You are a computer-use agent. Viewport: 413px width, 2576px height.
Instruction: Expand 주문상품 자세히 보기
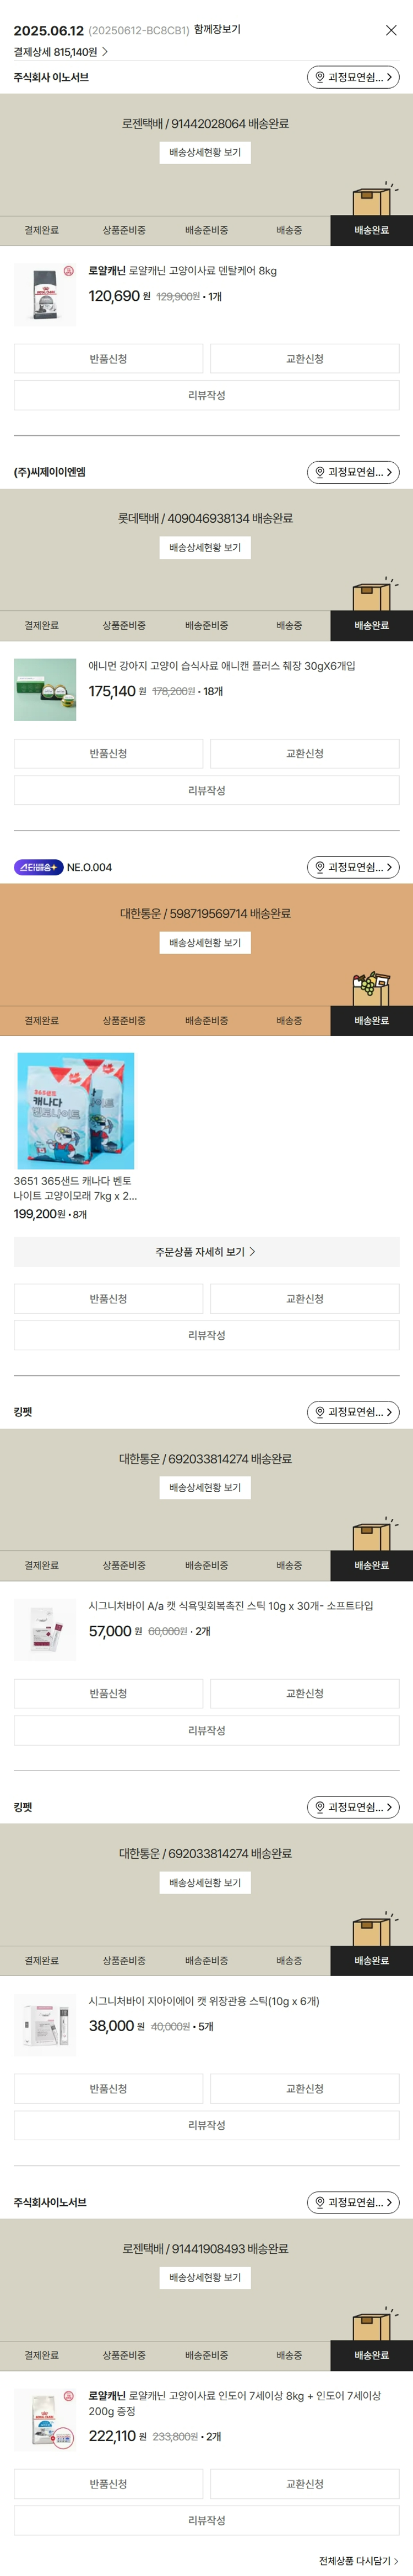pyautogui.click(x=206, y=1252)
